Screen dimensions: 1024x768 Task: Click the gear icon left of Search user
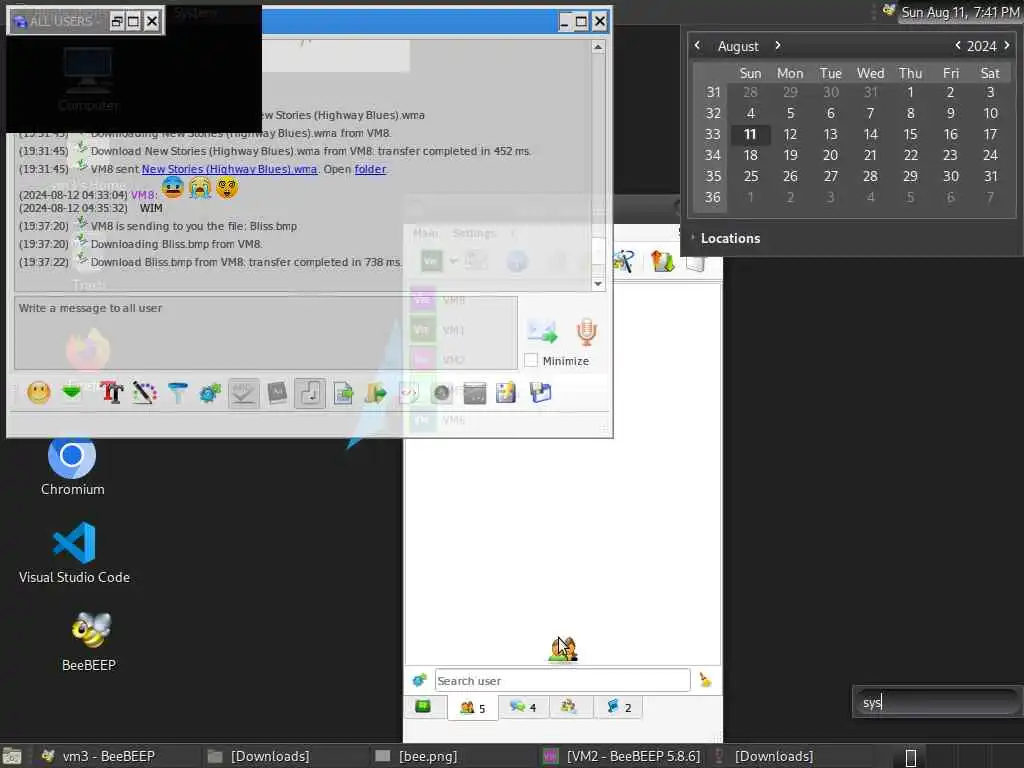click(x=419, y=680)
